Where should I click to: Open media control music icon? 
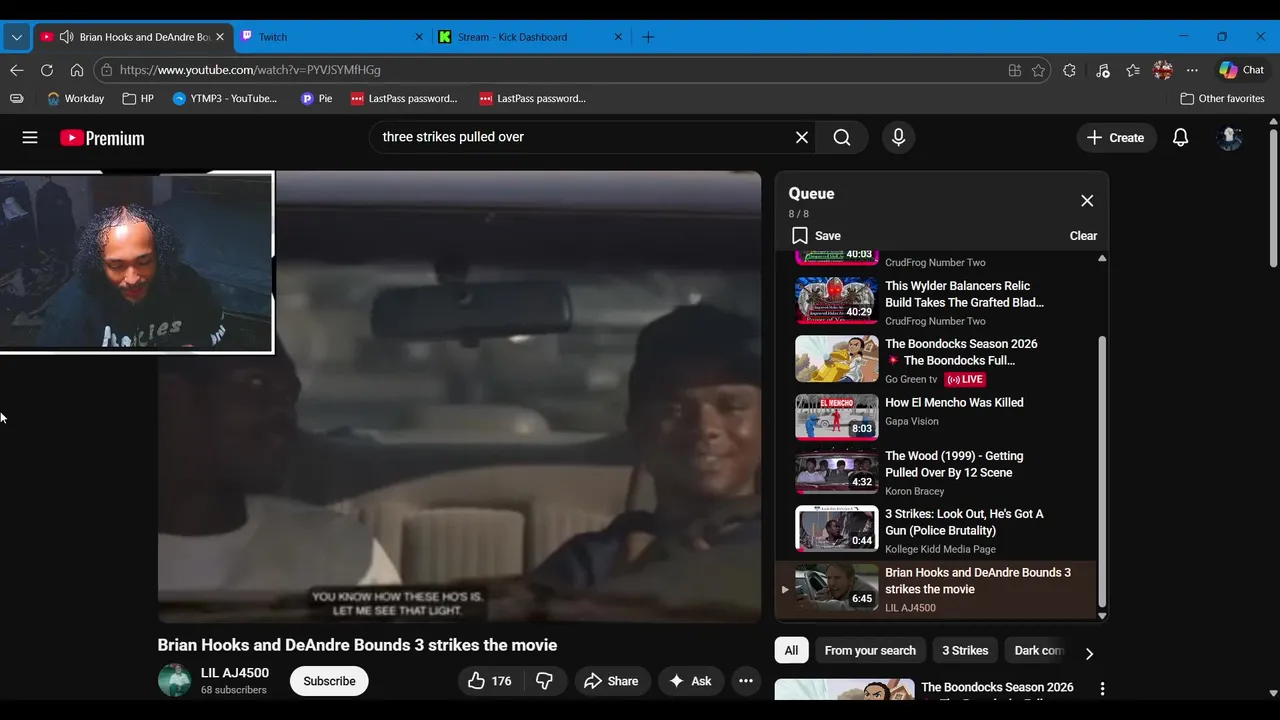pyautogui.click(x=1102, y=70)
